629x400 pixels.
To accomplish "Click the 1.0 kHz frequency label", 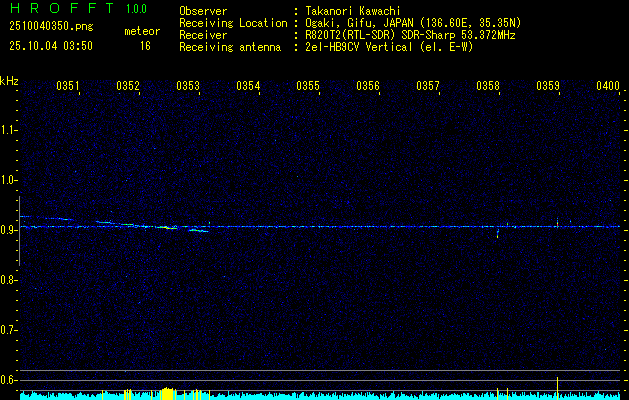I will click(x=8, y=180).
